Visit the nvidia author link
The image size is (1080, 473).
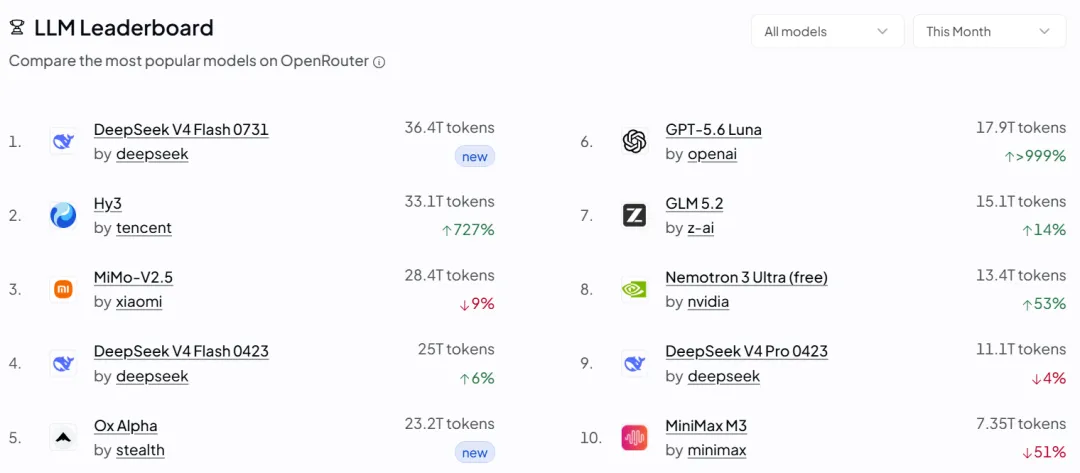point(708,302)
